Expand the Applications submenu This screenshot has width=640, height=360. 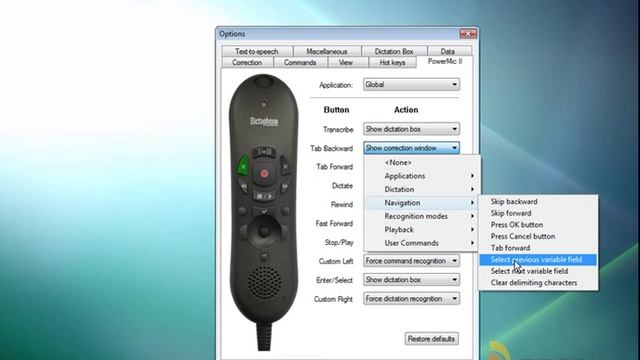pyautogui.click(x=422, y=176)
